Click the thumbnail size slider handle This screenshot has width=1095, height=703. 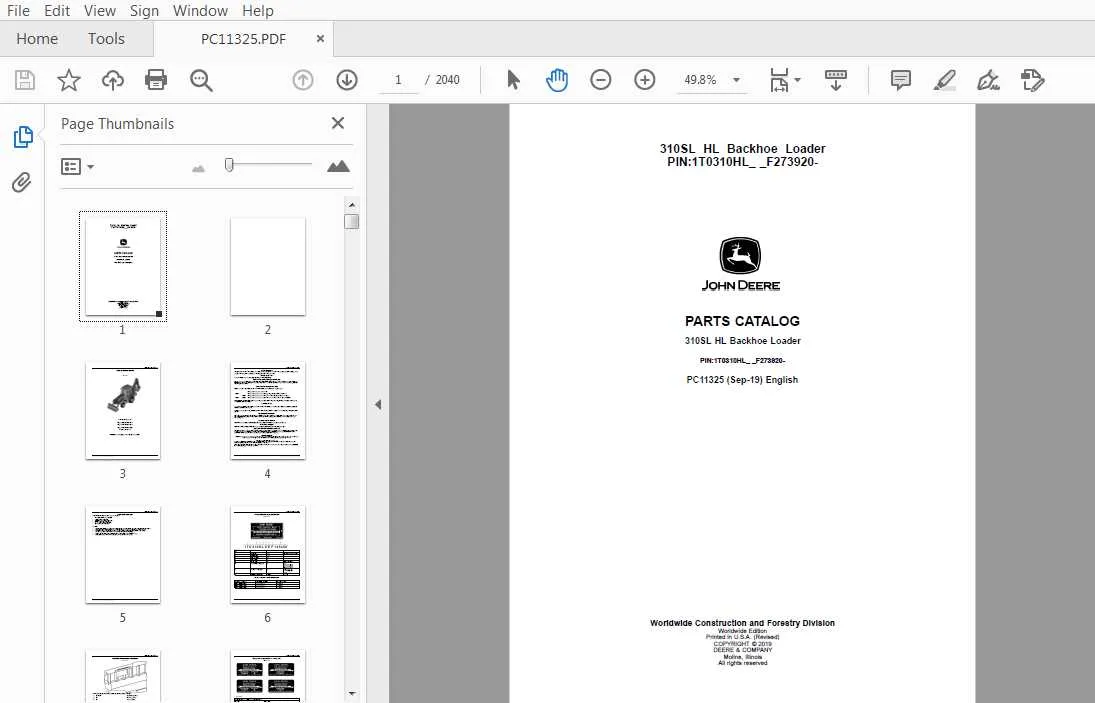229,165
